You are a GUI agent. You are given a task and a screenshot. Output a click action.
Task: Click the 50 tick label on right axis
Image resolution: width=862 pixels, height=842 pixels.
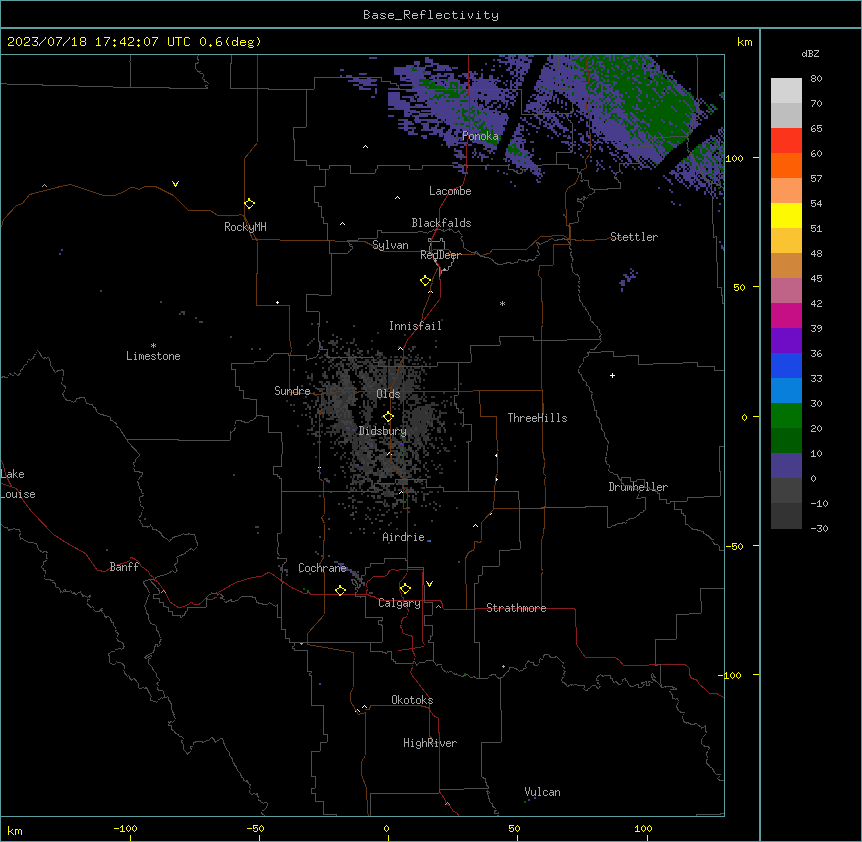pyautogui.click(x=739, y=287)
